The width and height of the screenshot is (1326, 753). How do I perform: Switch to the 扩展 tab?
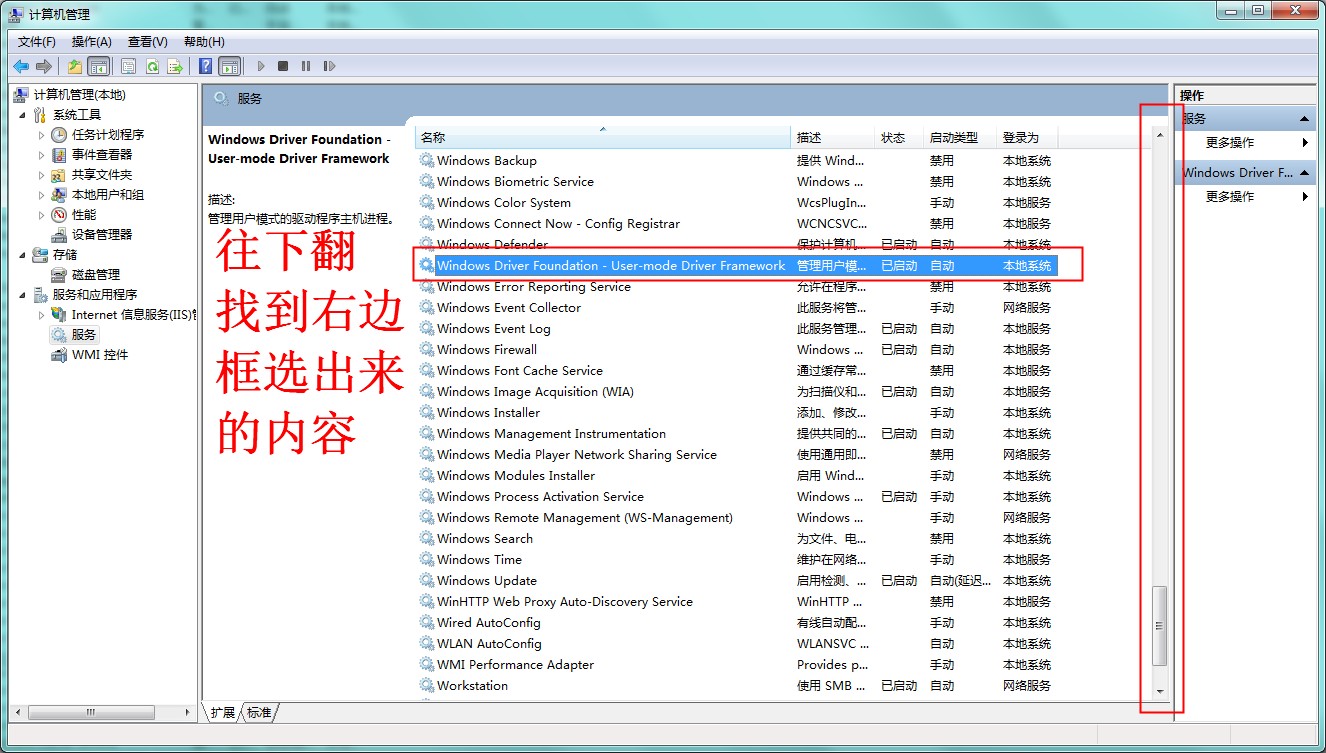[x=222, y=712]
